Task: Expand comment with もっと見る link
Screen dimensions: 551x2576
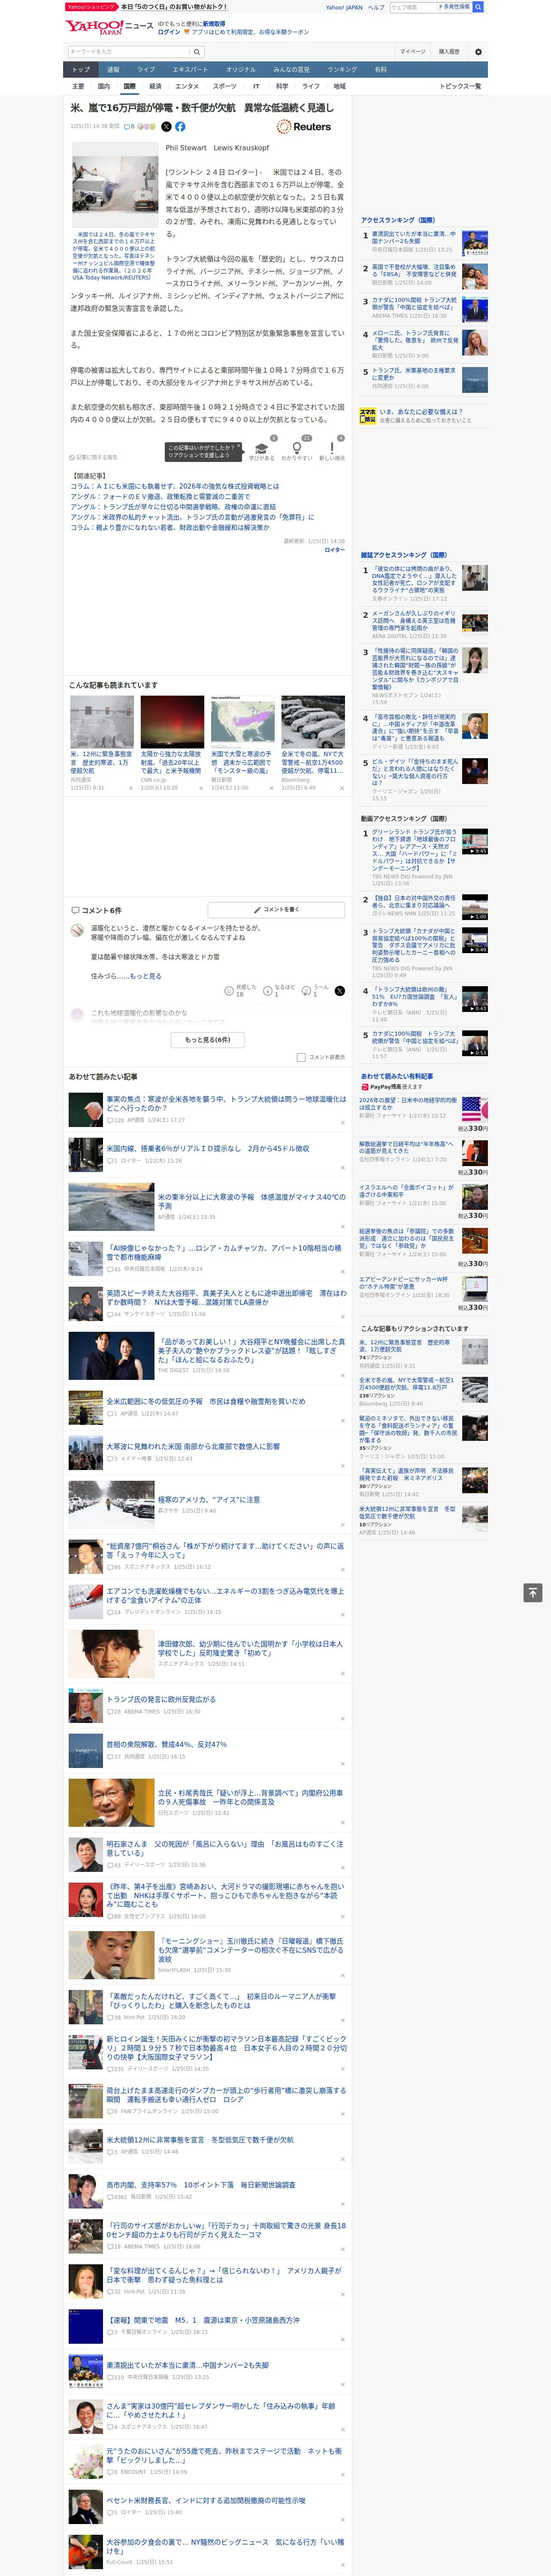Action: pos(146,976)
